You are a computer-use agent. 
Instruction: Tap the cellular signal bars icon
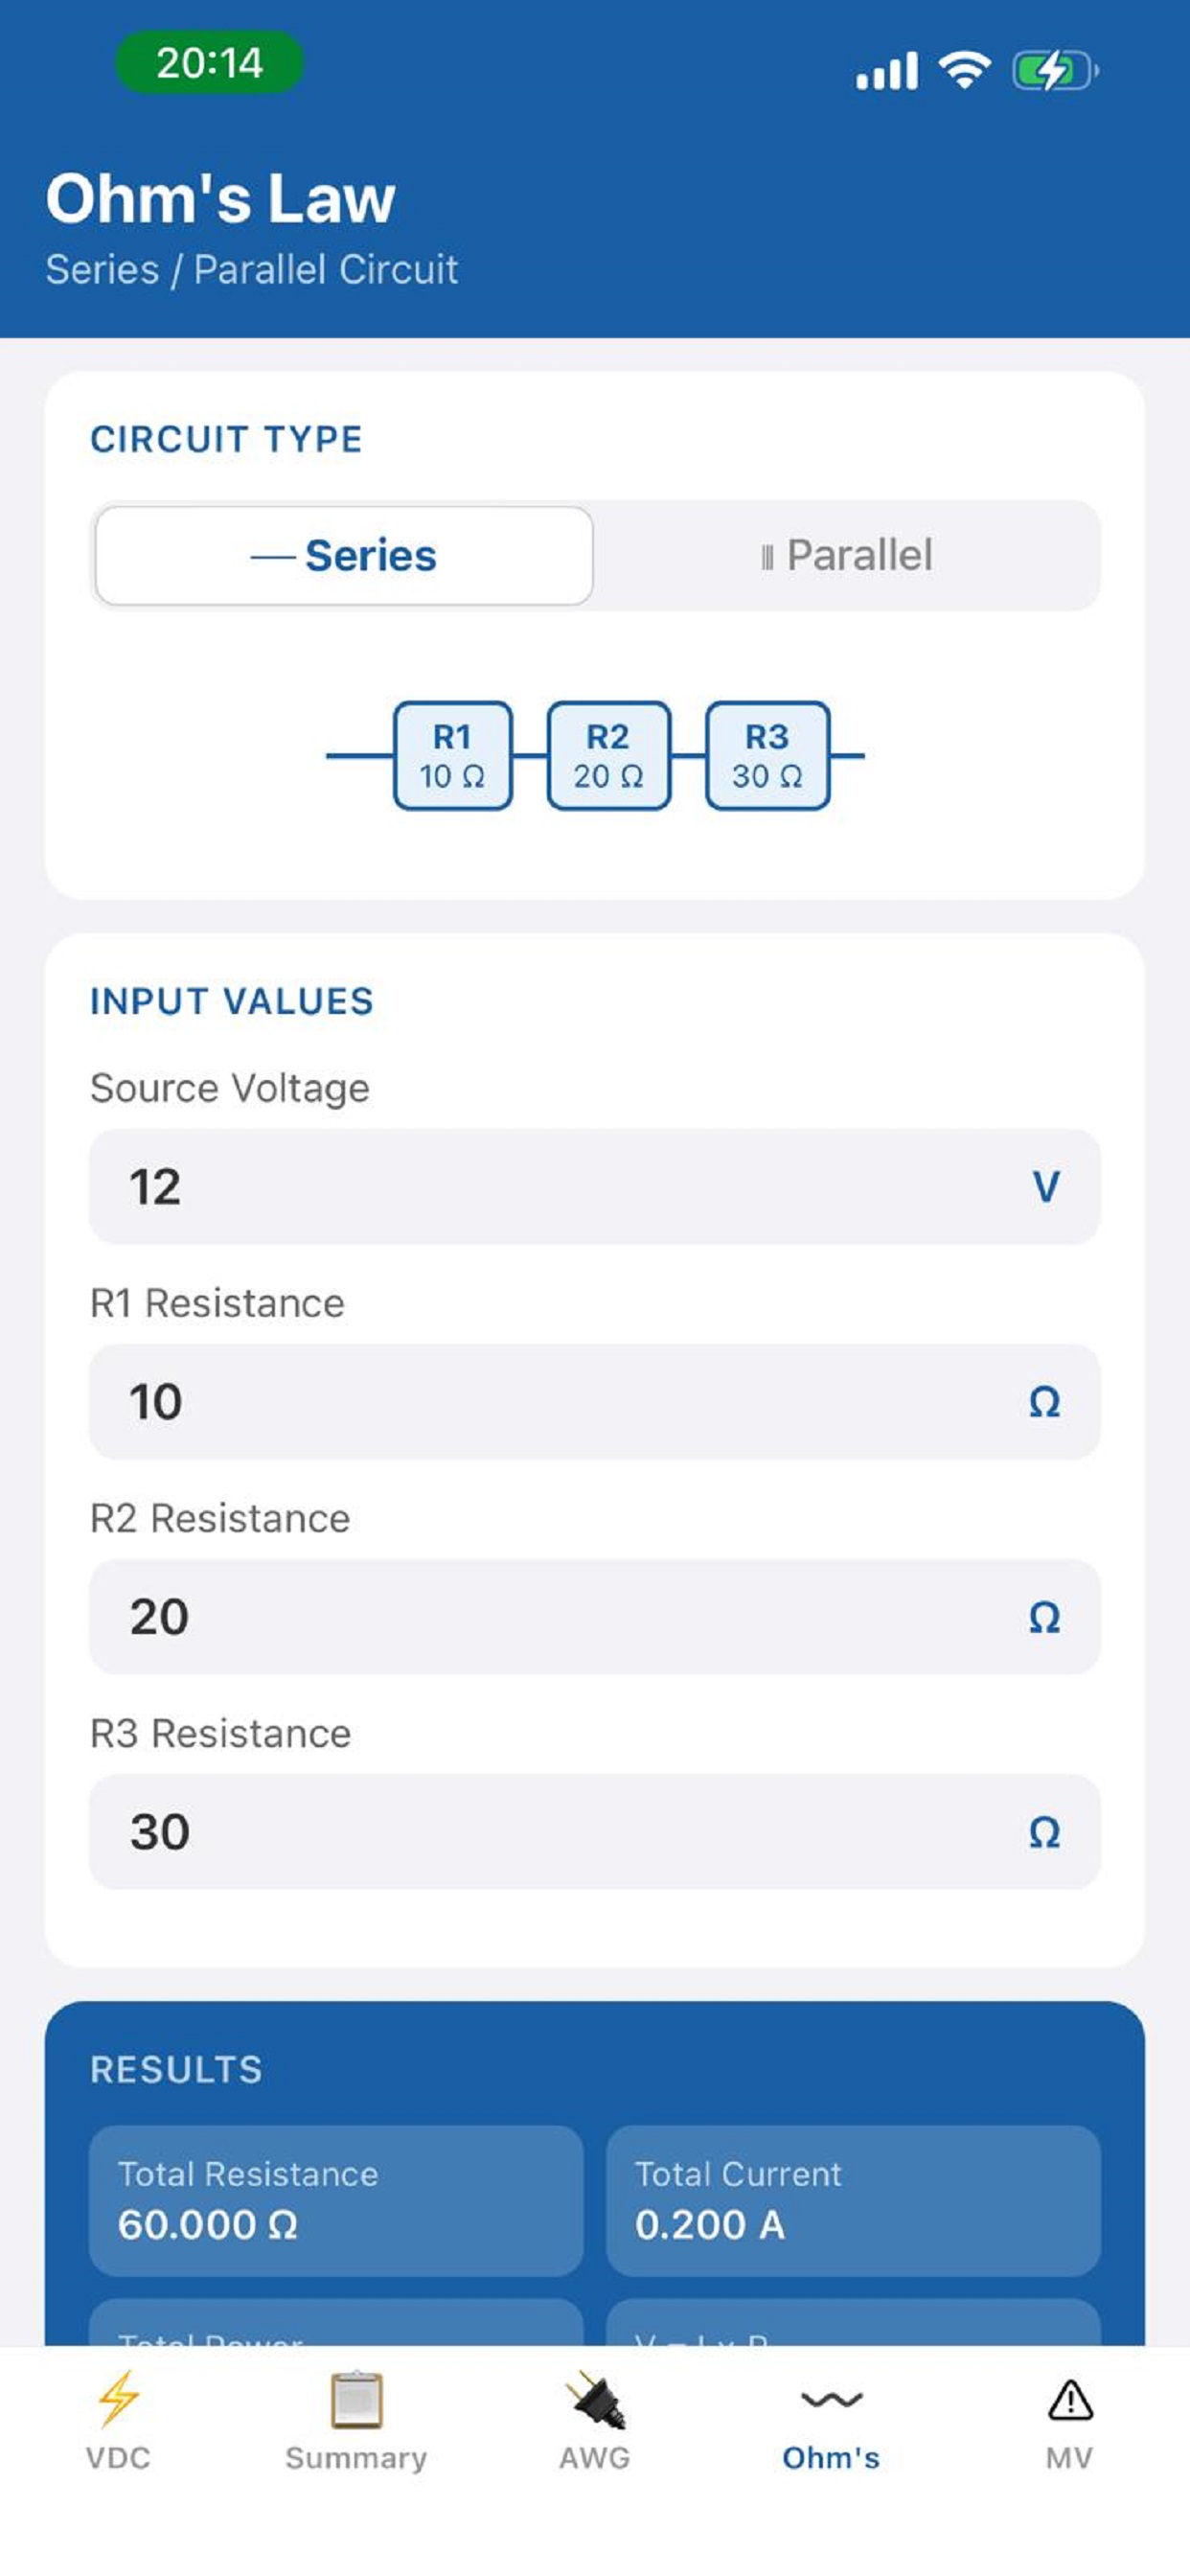[x=886, y=71]
